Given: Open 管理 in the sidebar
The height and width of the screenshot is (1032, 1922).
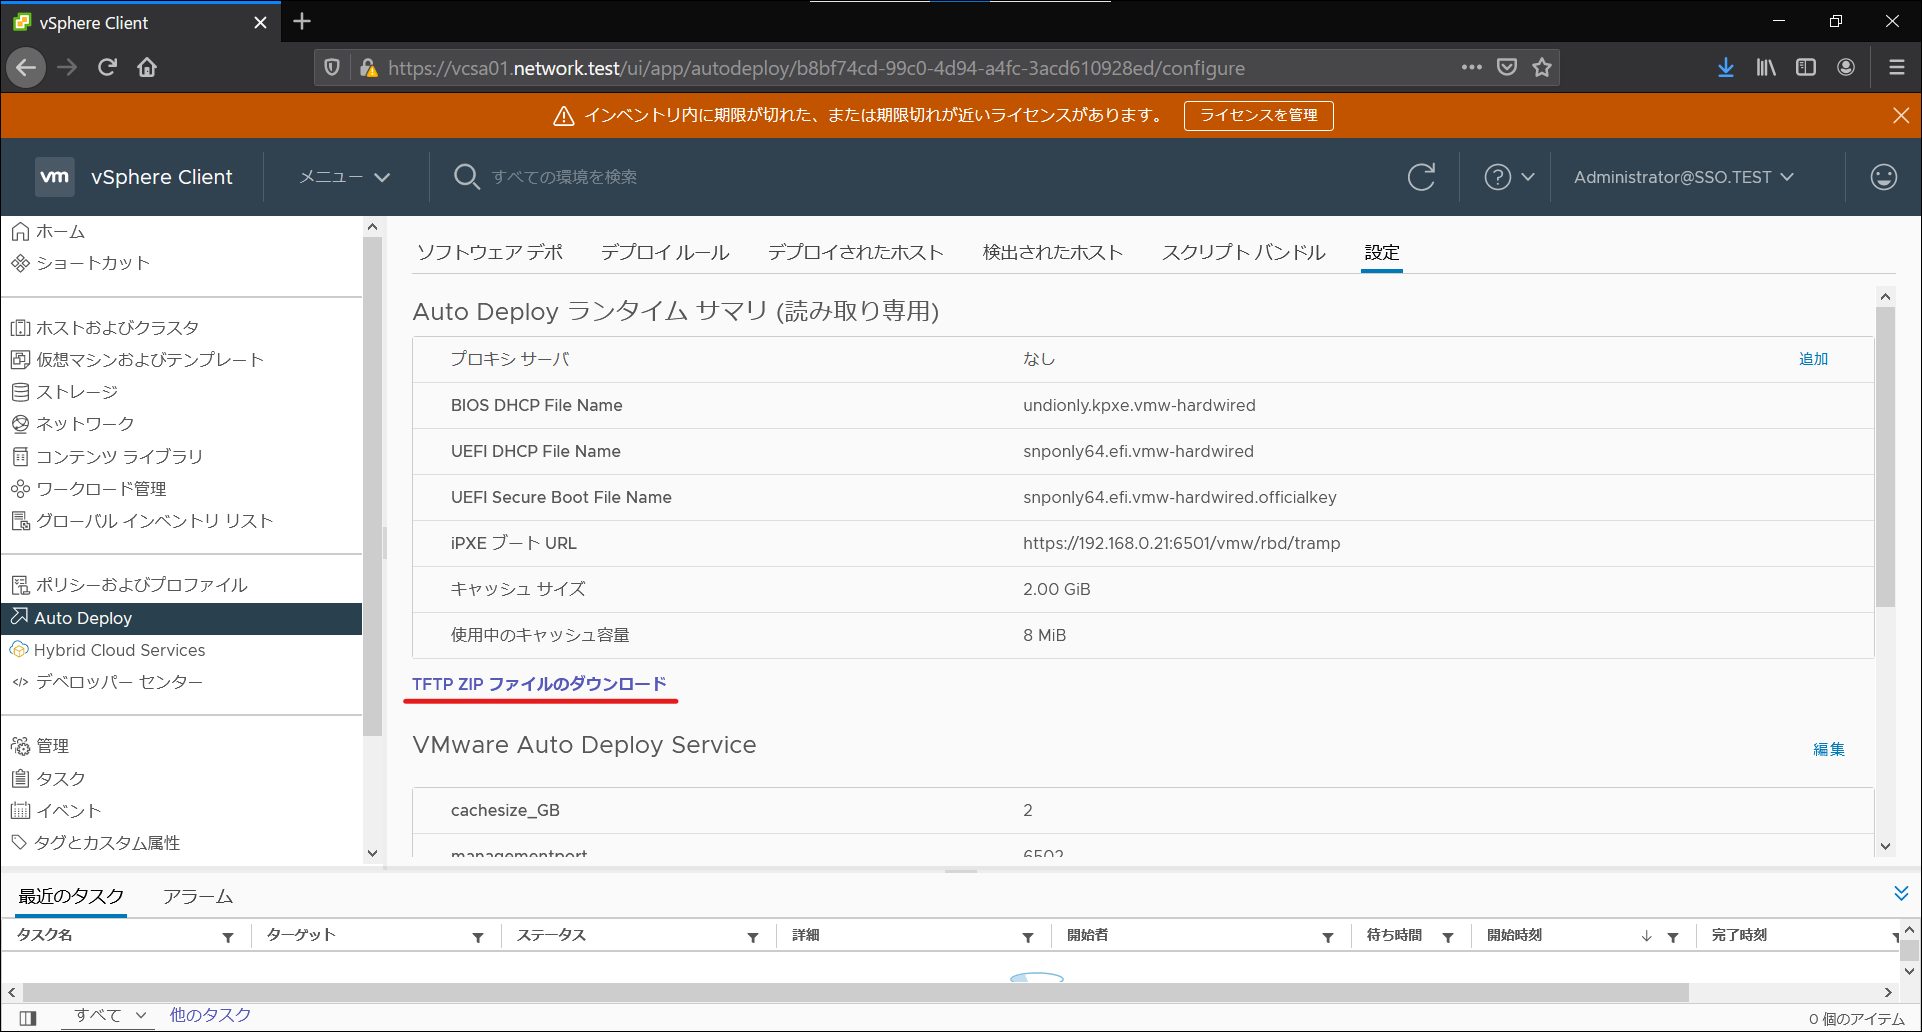Looking at the screenshot, I should pyautogui.click(x=40, y=746).
